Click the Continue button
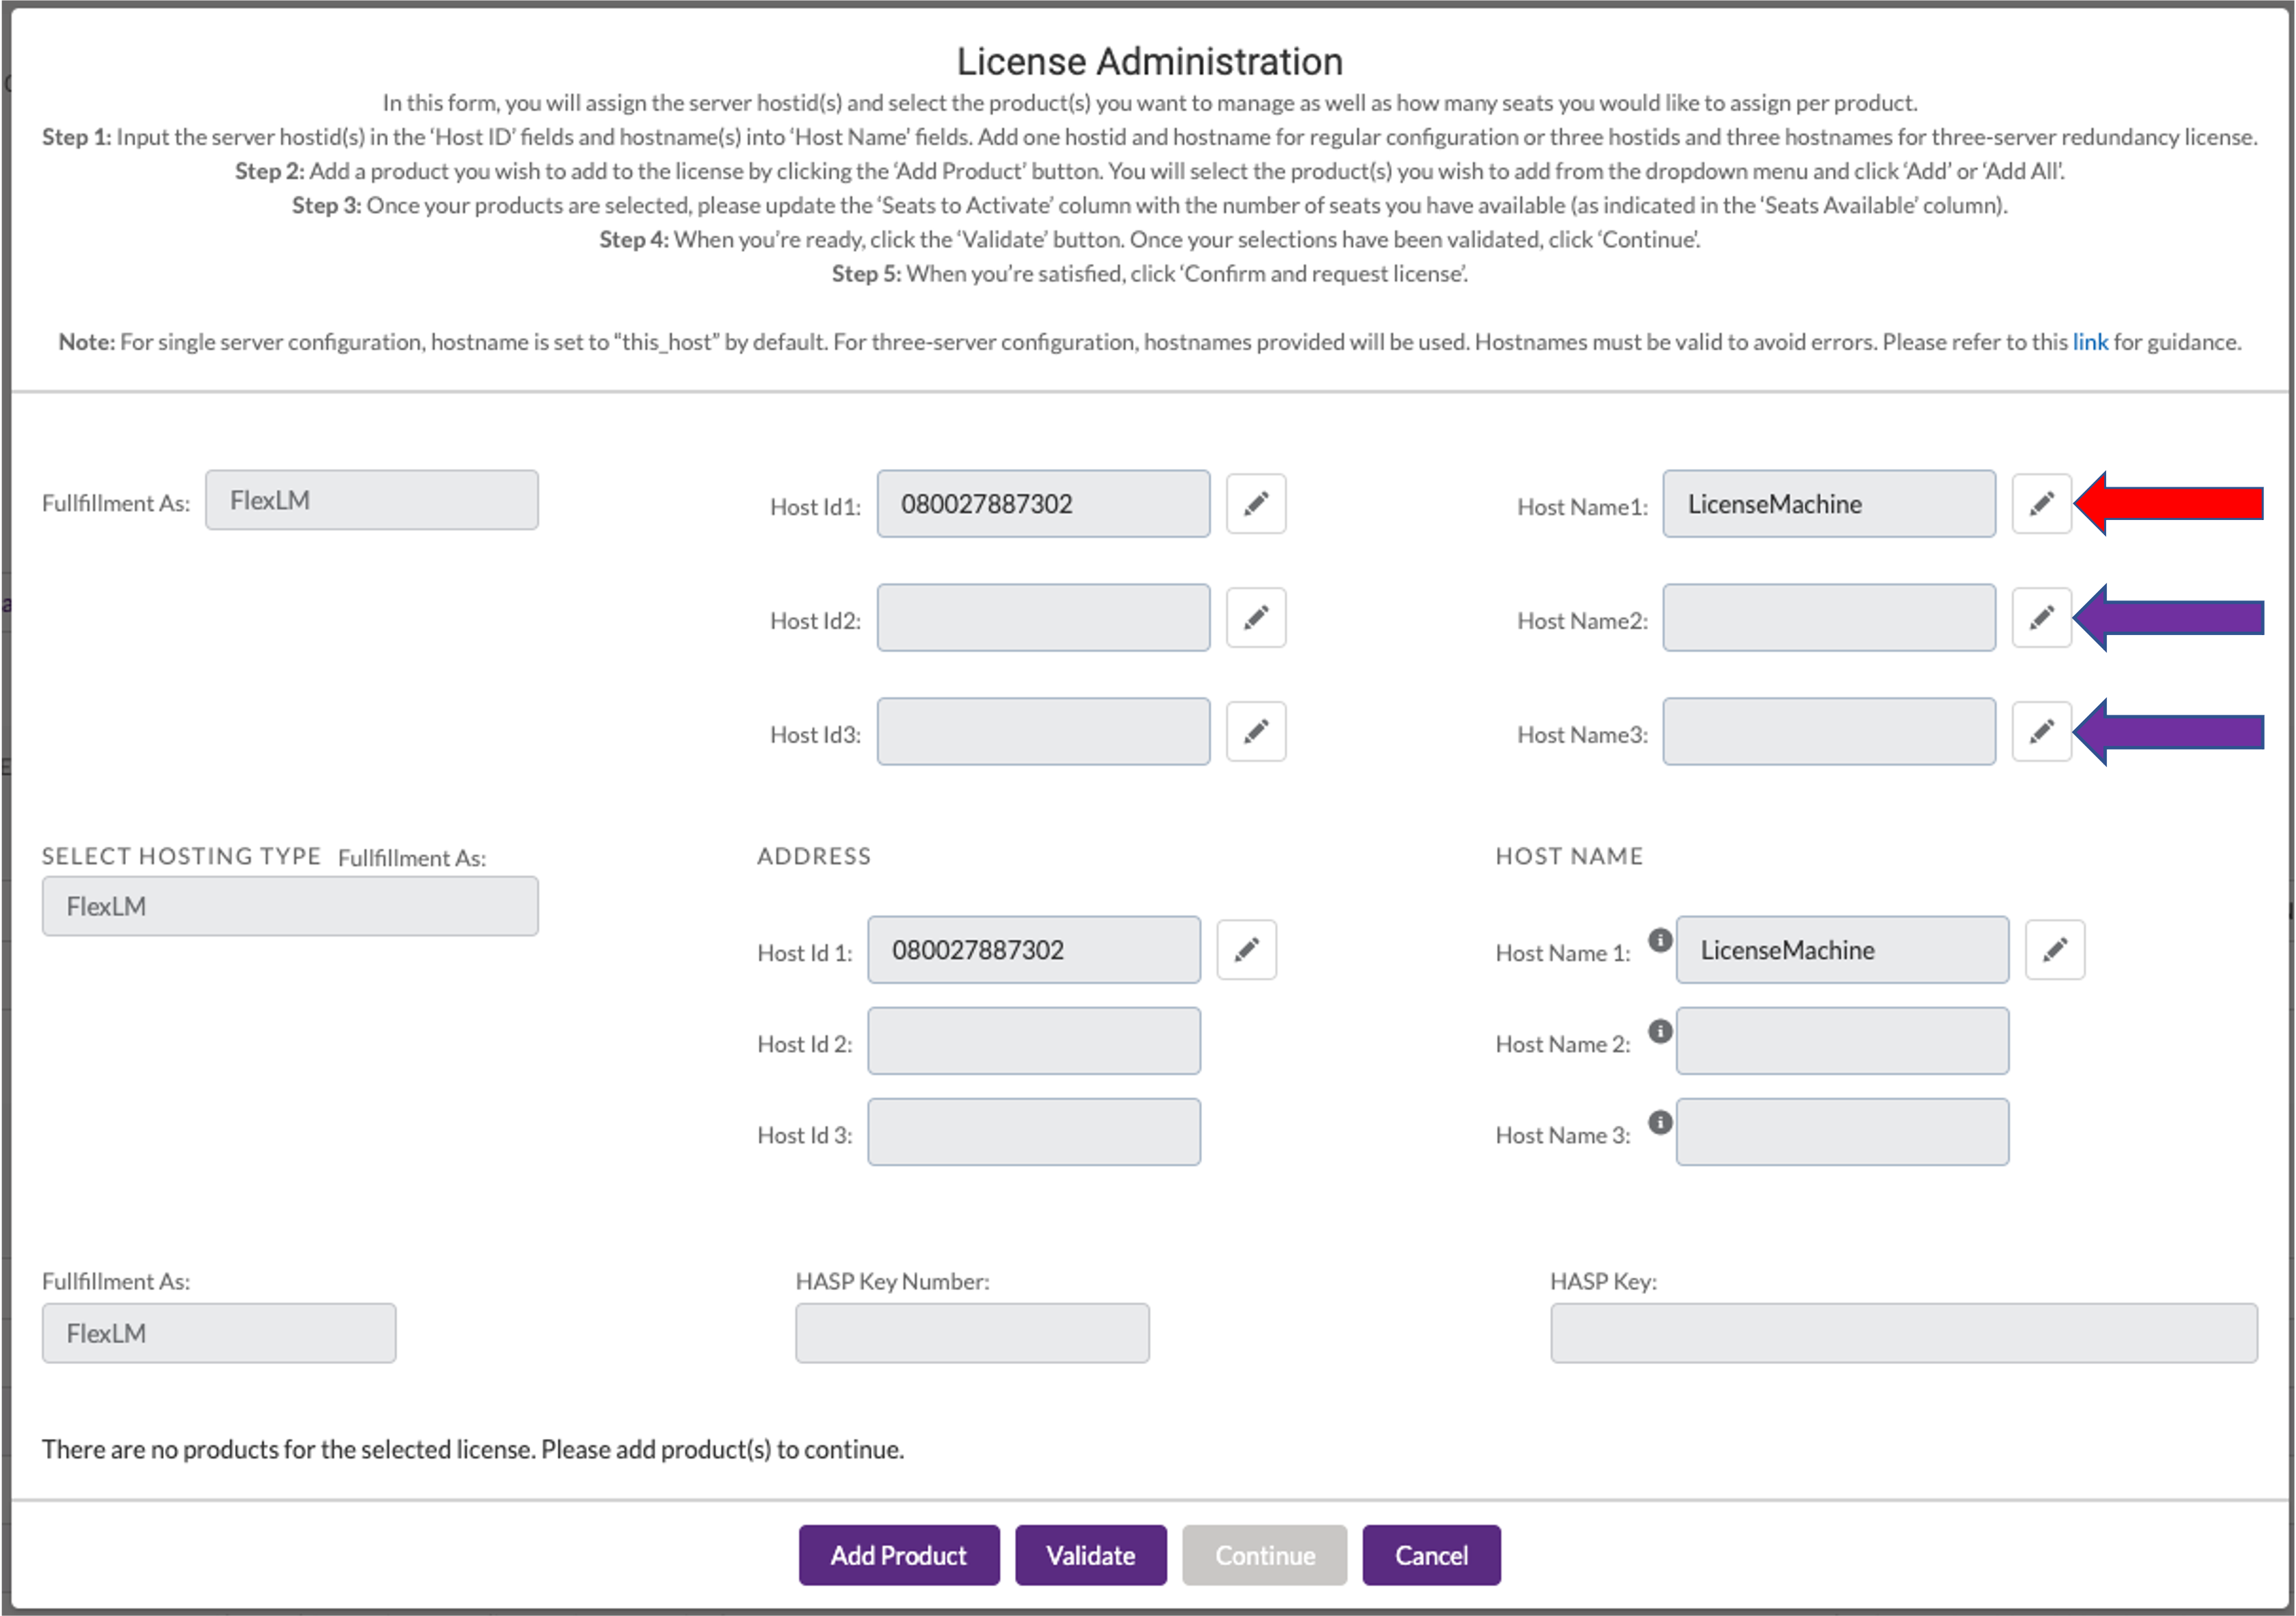 pos(1264,1555)
